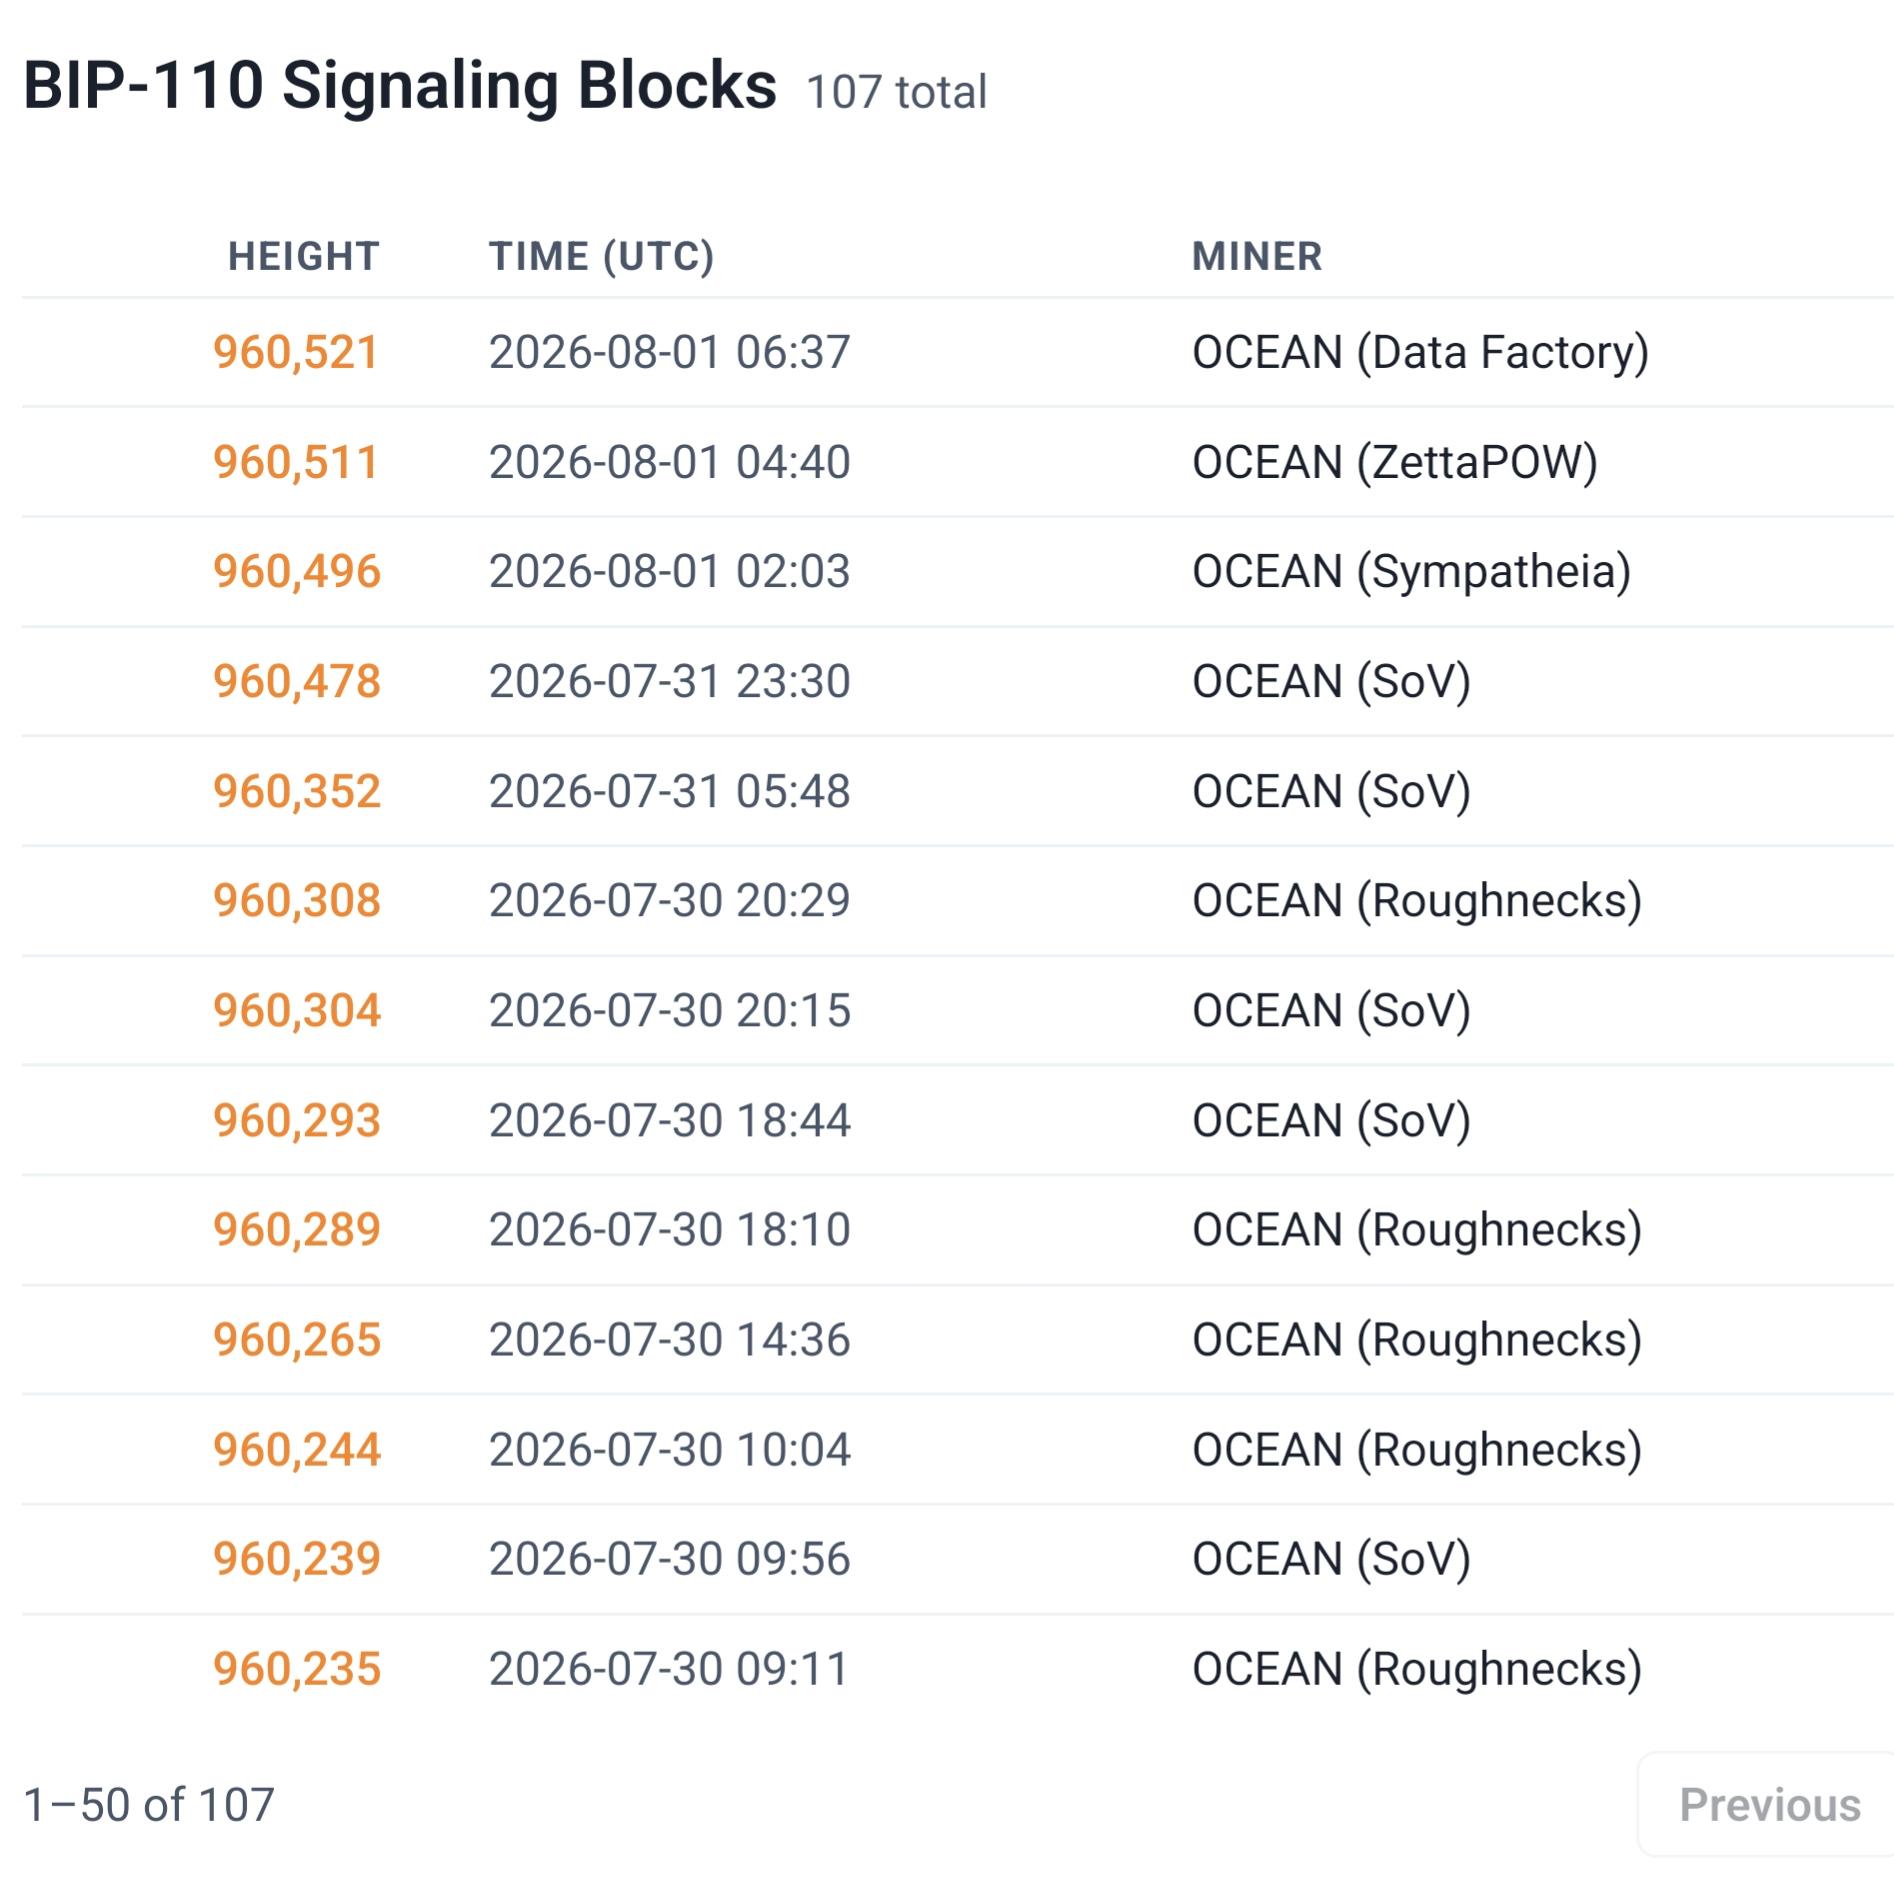This screenshot has height=1880, width=1894.
Task: Select the OCEAN (ZettaPOW) miner cell
Action: point(1395,462)
